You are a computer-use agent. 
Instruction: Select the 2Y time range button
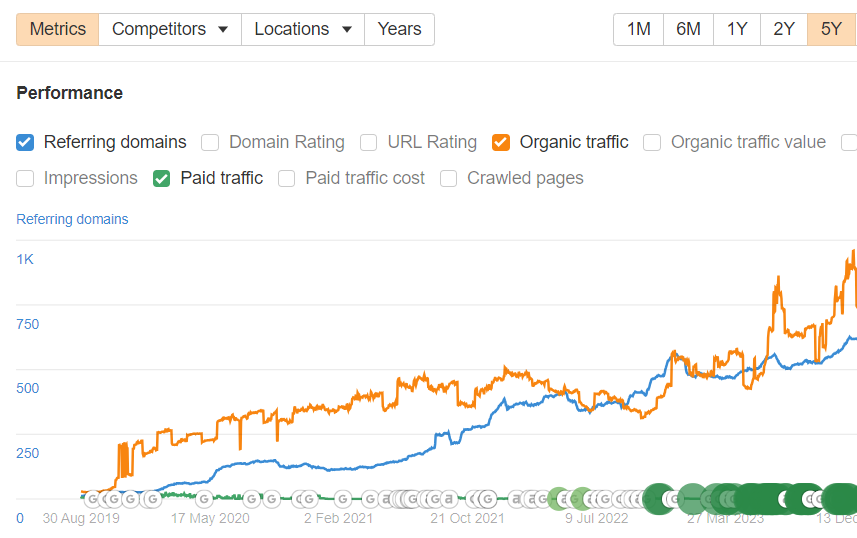click(784, 29)
